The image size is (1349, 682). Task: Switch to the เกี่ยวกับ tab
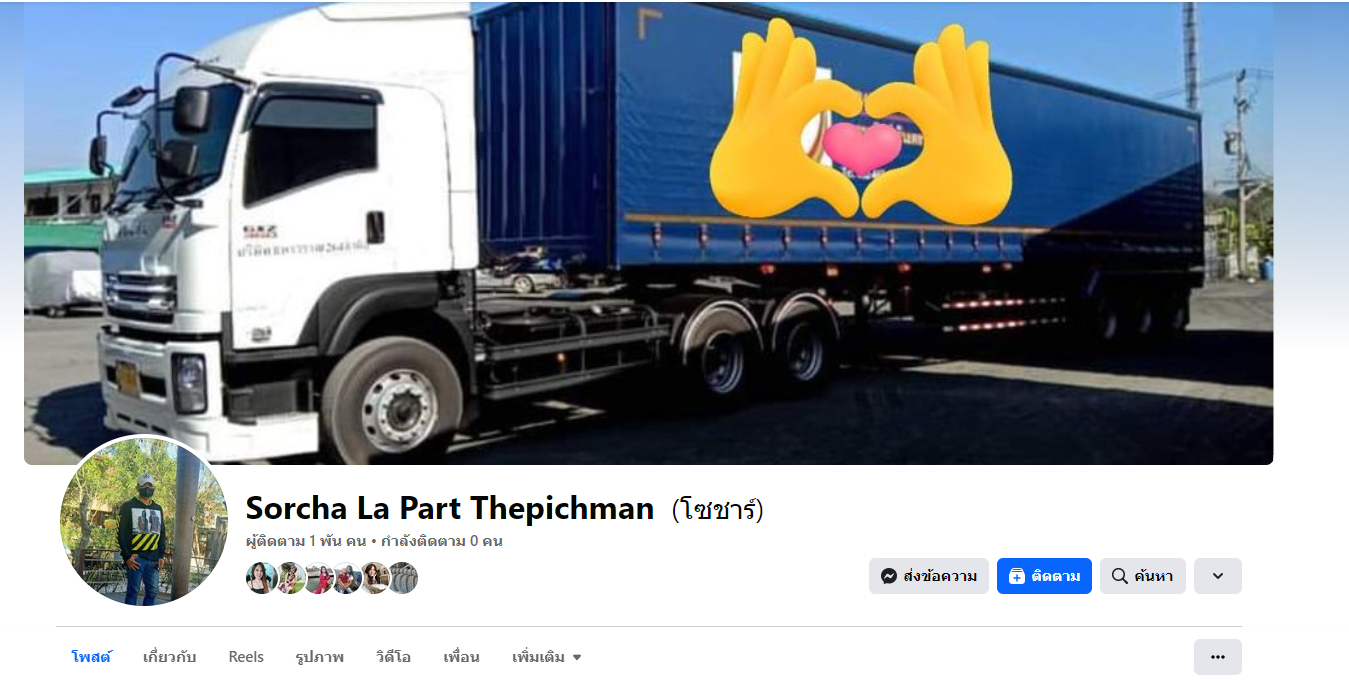170,657
